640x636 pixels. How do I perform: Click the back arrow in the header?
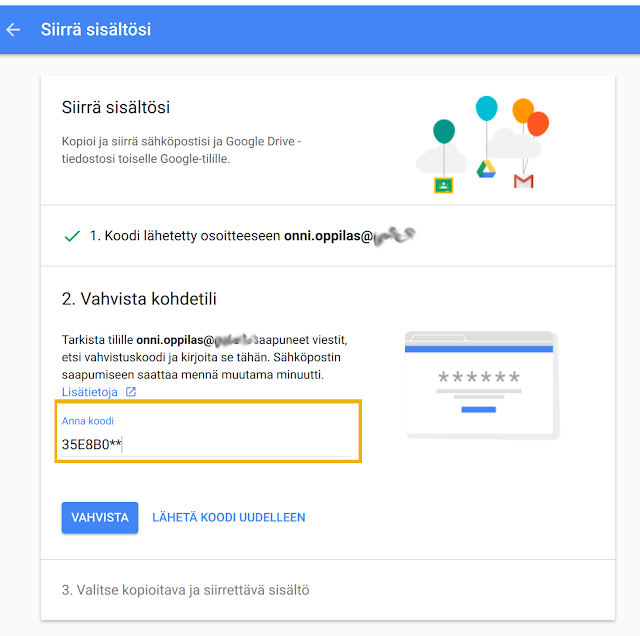(14, 30)
